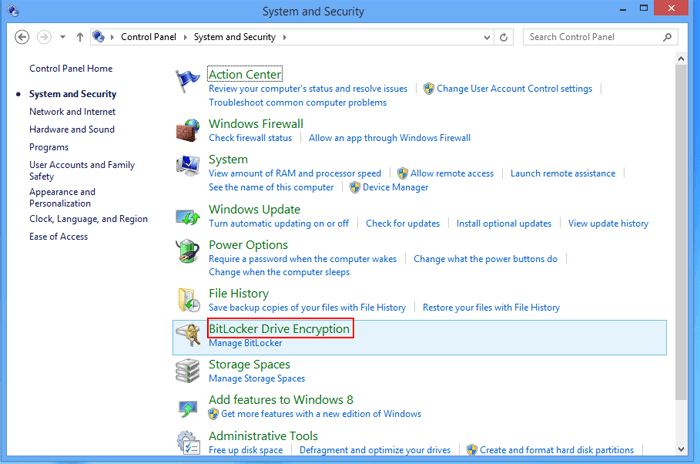This screenshot has width=700, height=464.
Task: Expand the chevron after System and Security breadcrumb
Action: coord(284,37)
